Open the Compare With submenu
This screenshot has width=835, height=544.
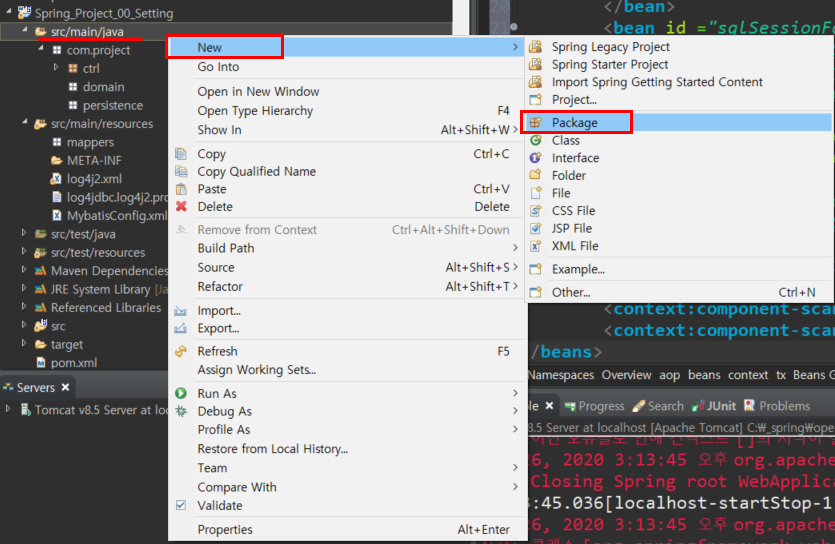click(x=347, y=487)
